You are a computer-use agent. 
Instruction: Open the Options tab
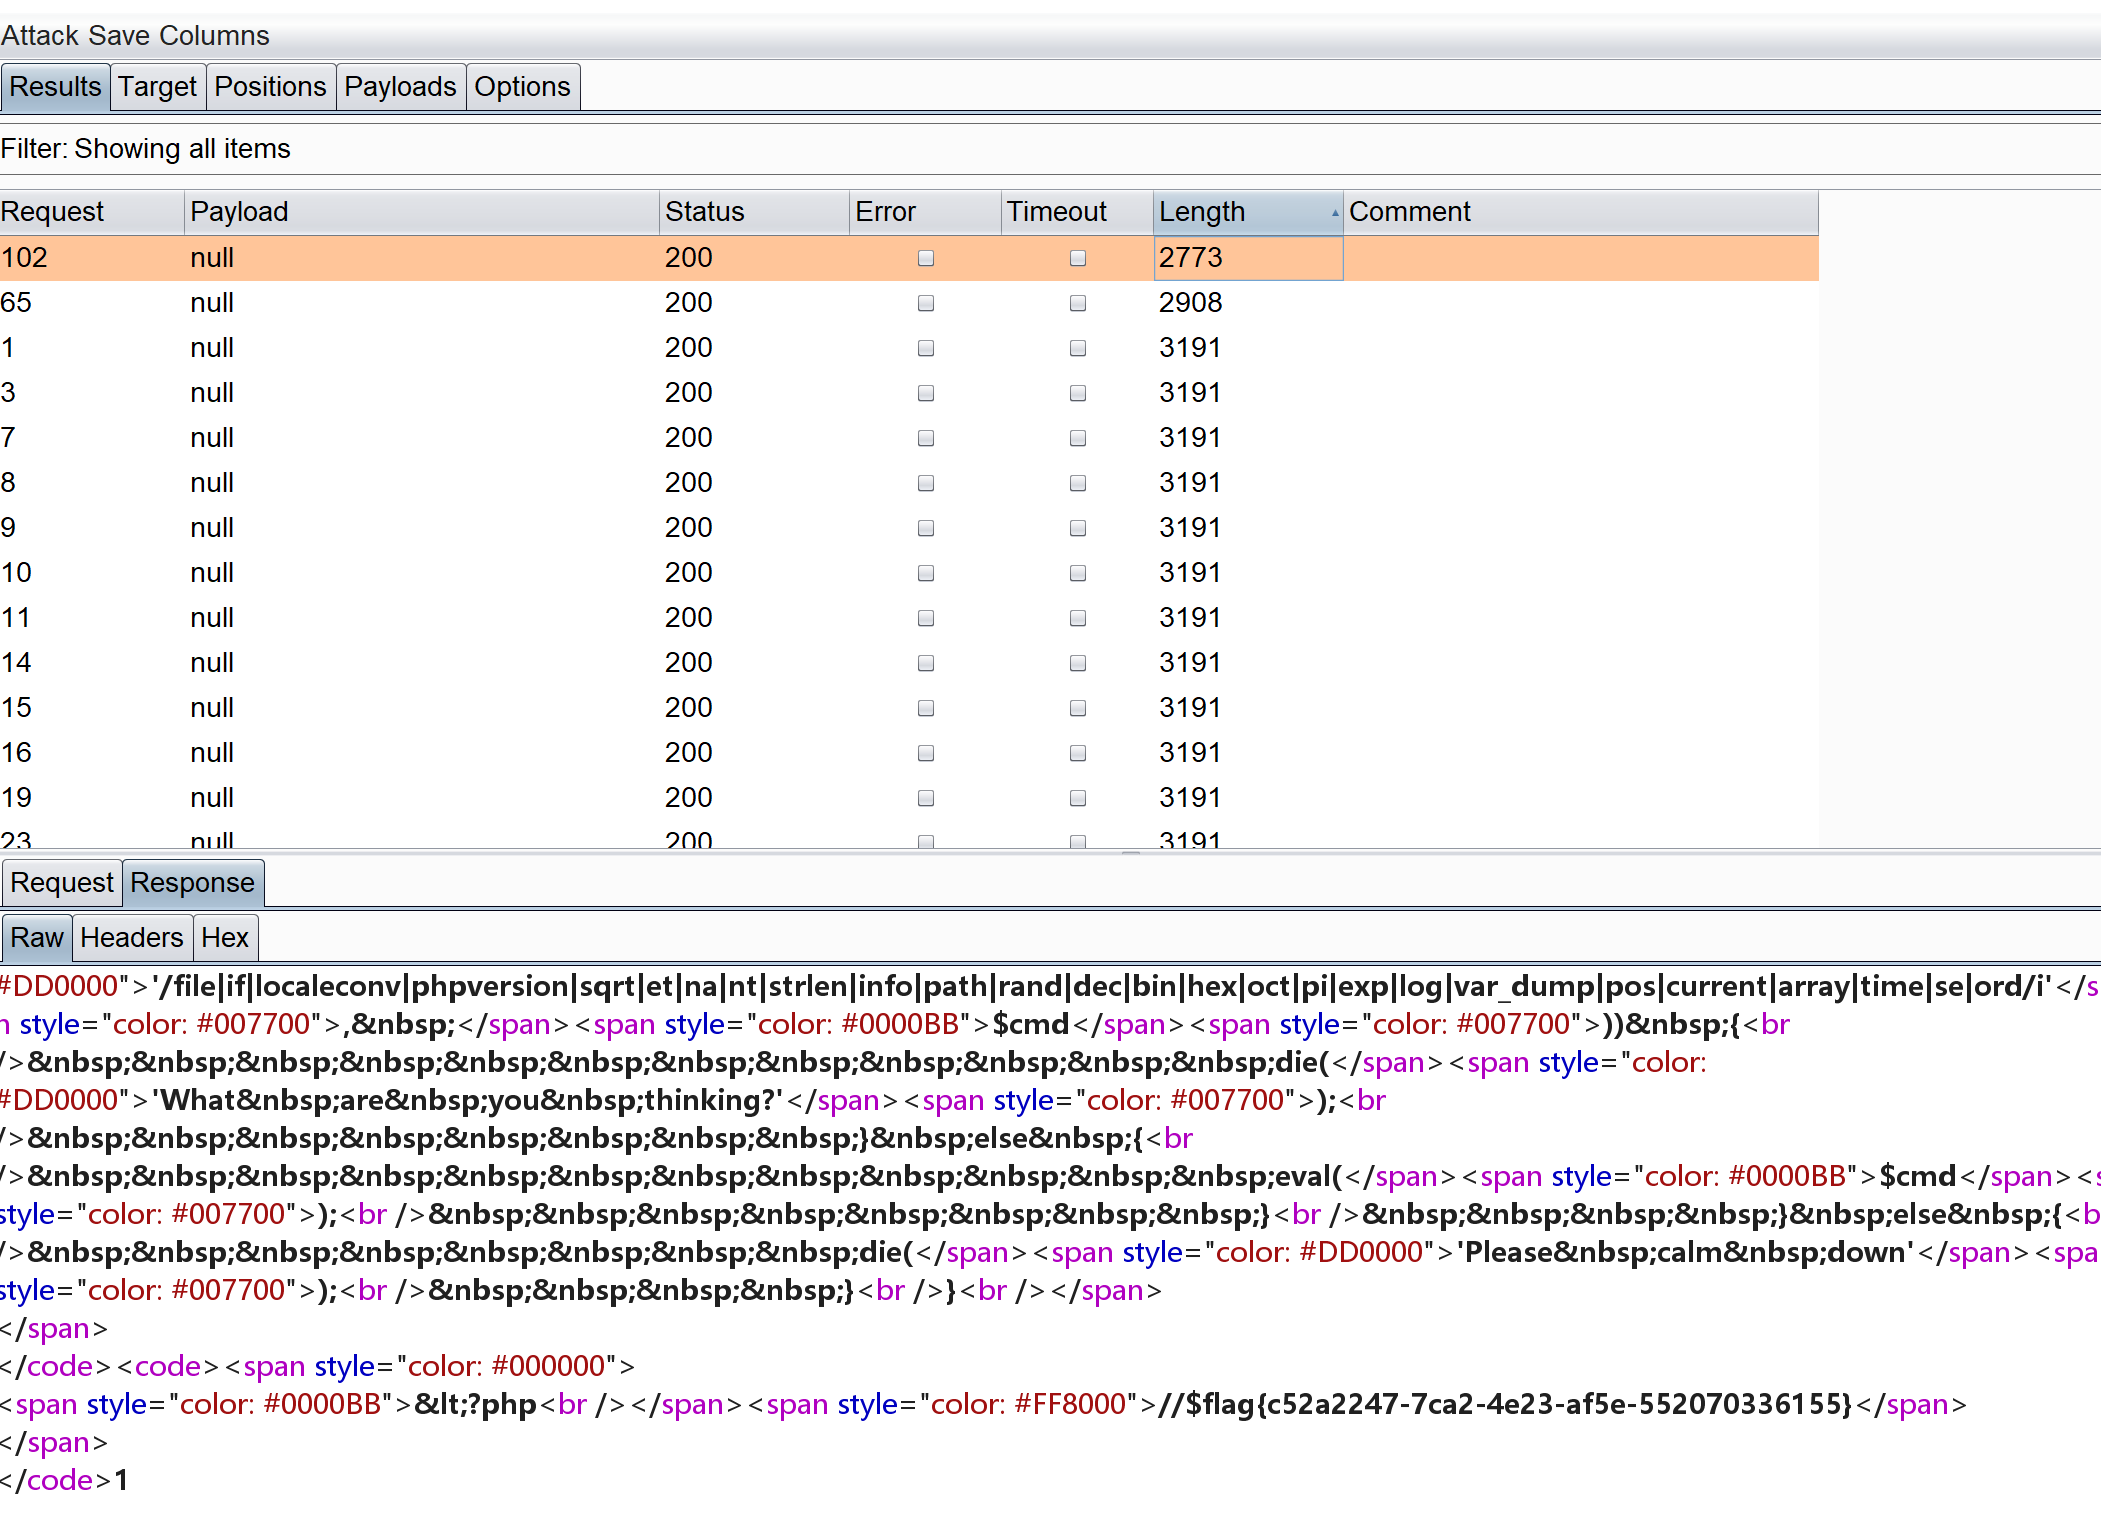pyautogui.click(x=522, y=87)
